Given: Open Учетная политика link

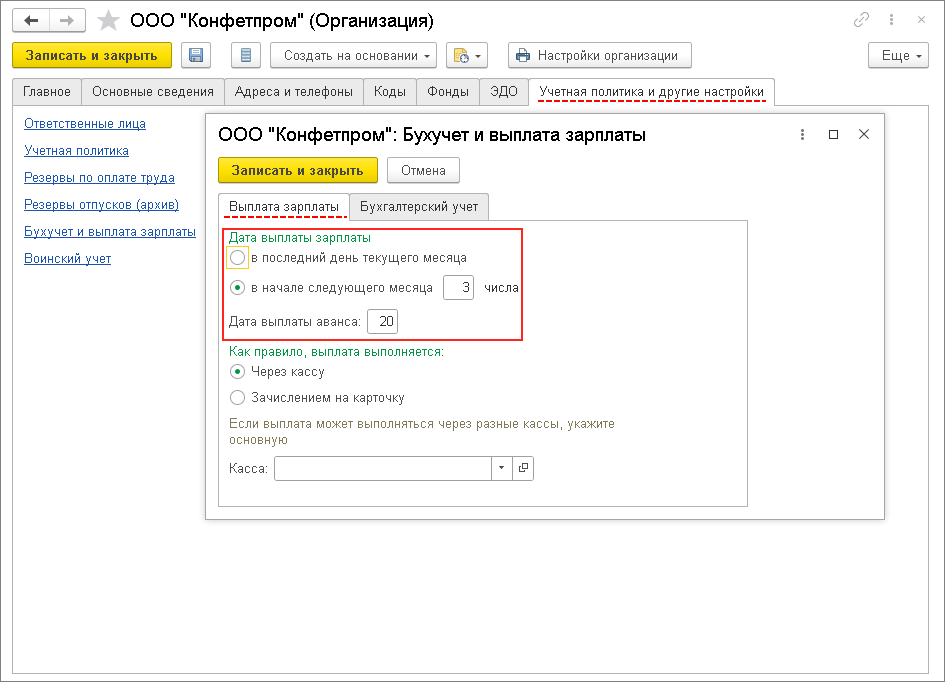Looking at the screenshot, I should point(77,151).
